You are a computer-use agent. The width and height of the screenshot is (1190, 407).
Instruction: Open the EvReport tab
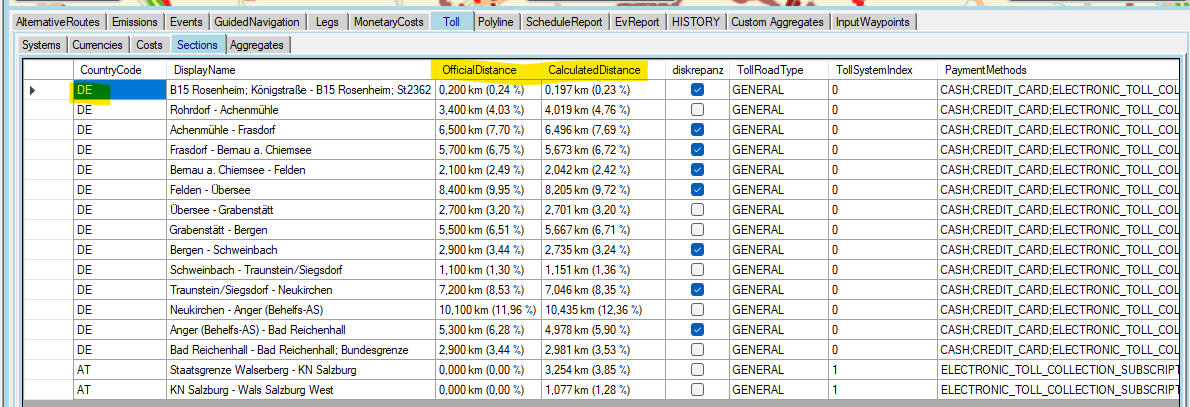[x=638, y=21]
